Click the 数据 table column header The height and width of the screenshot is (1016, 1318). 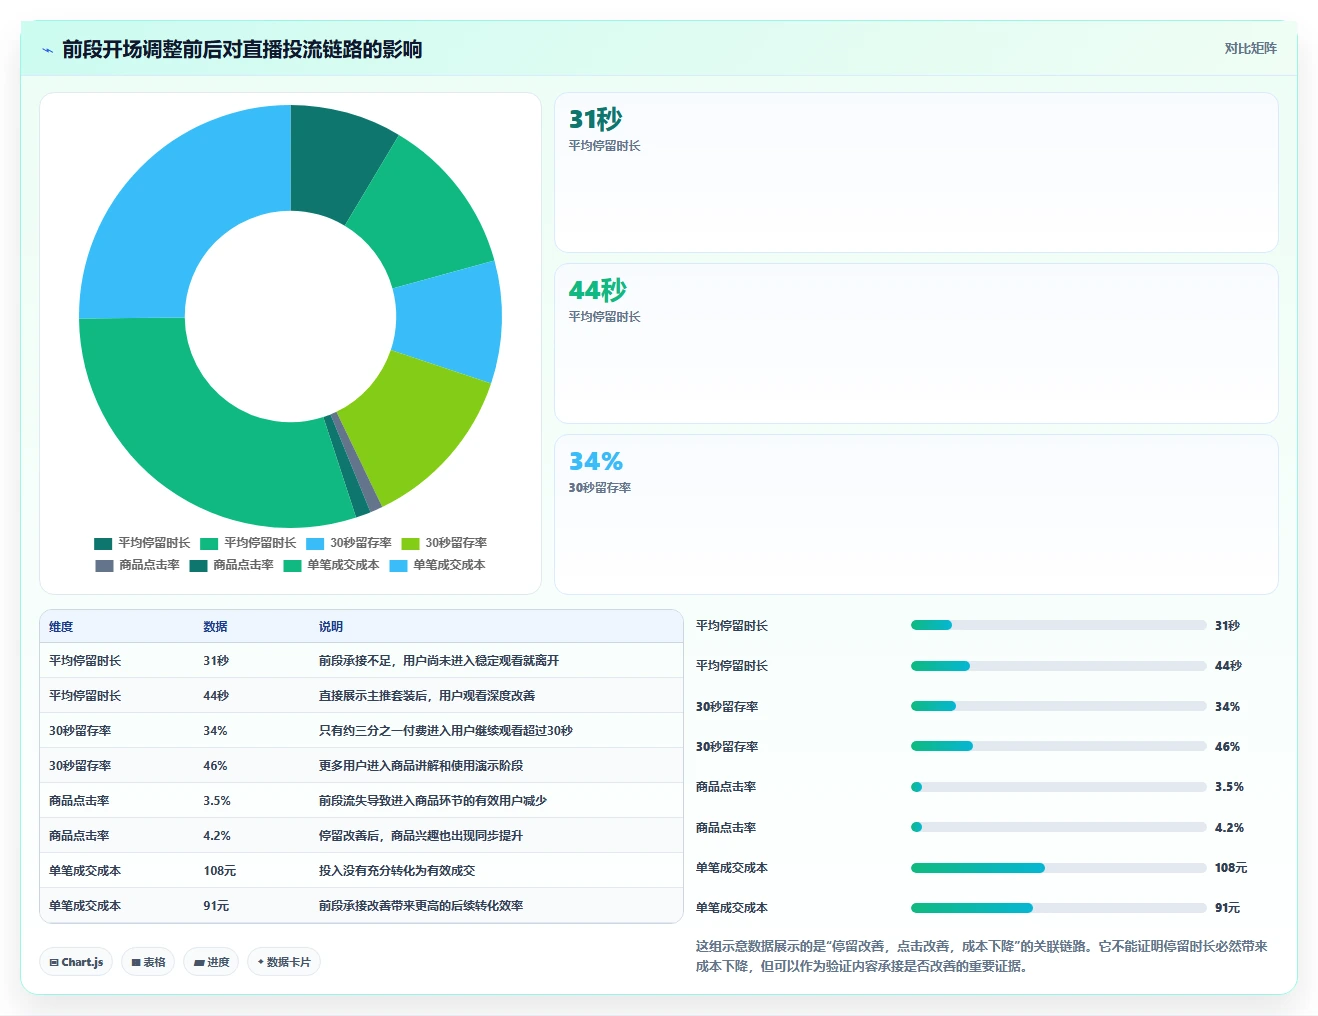215,627
